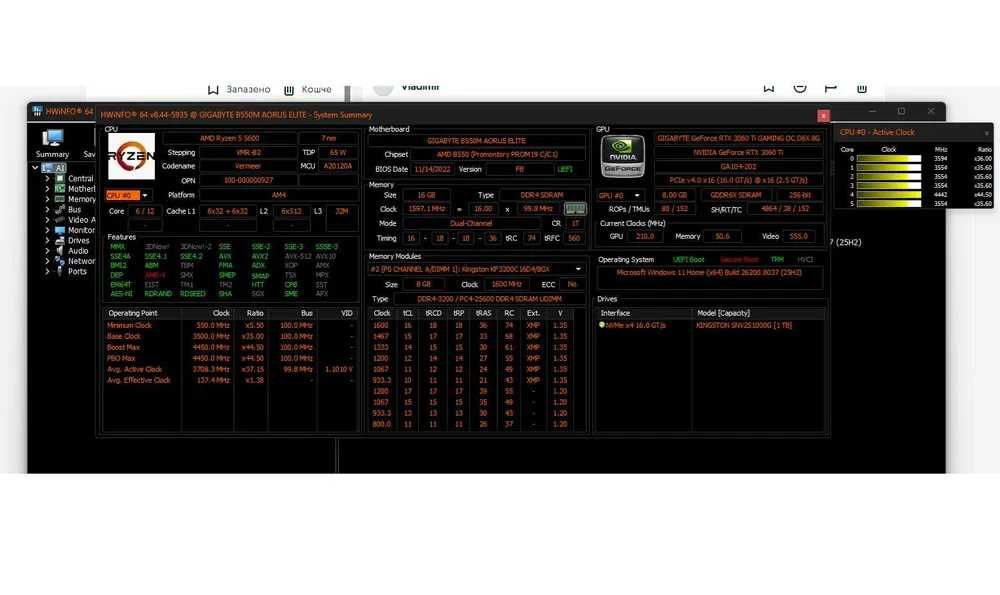Expand the Video Adapter node

(x=47, y=220)
